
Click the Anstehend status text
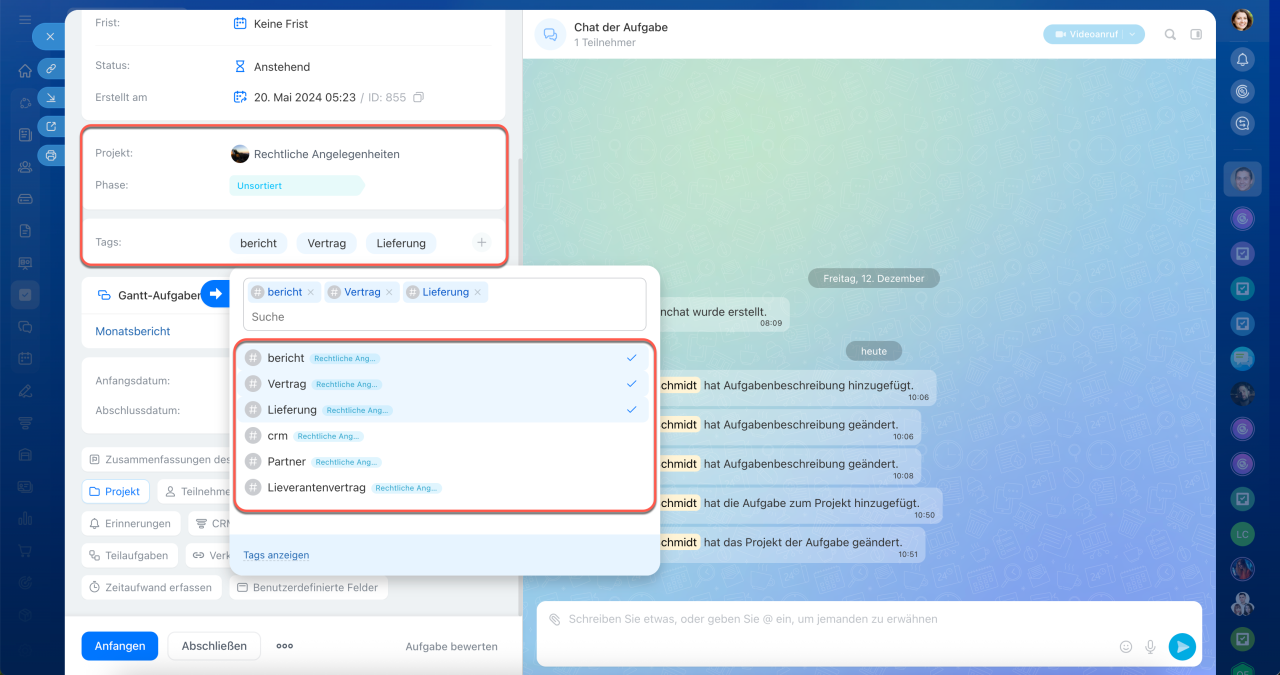tap(282, 67)
